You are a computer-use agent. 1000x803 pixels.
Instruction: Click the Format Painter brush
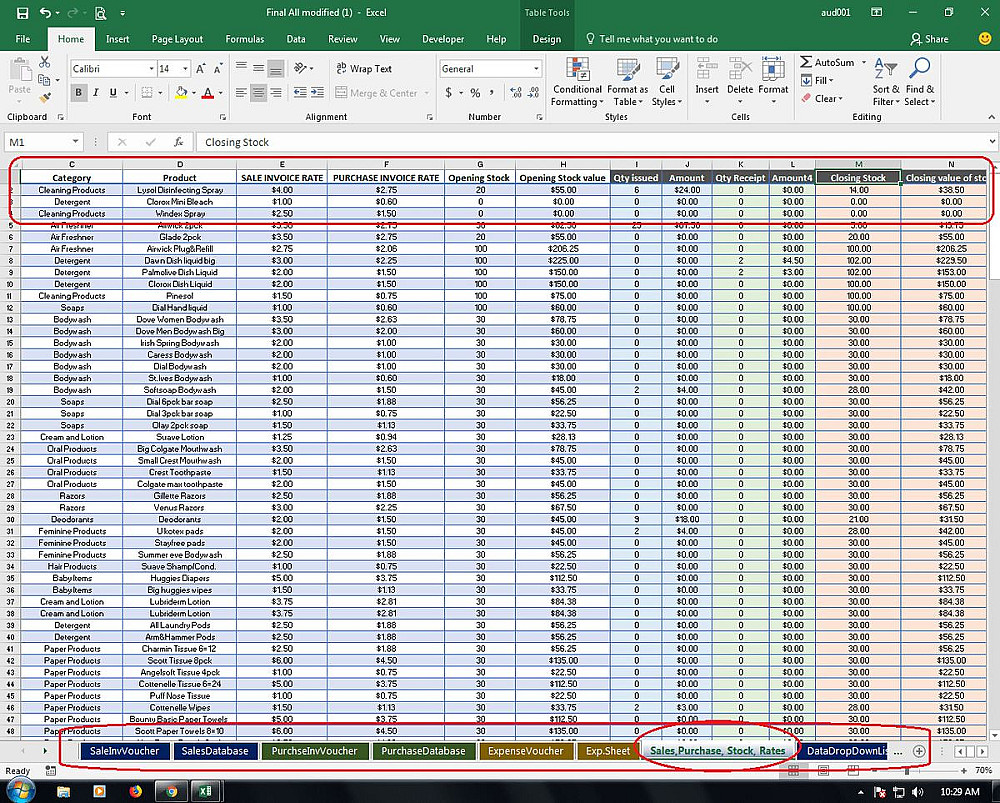click(44, 98)
